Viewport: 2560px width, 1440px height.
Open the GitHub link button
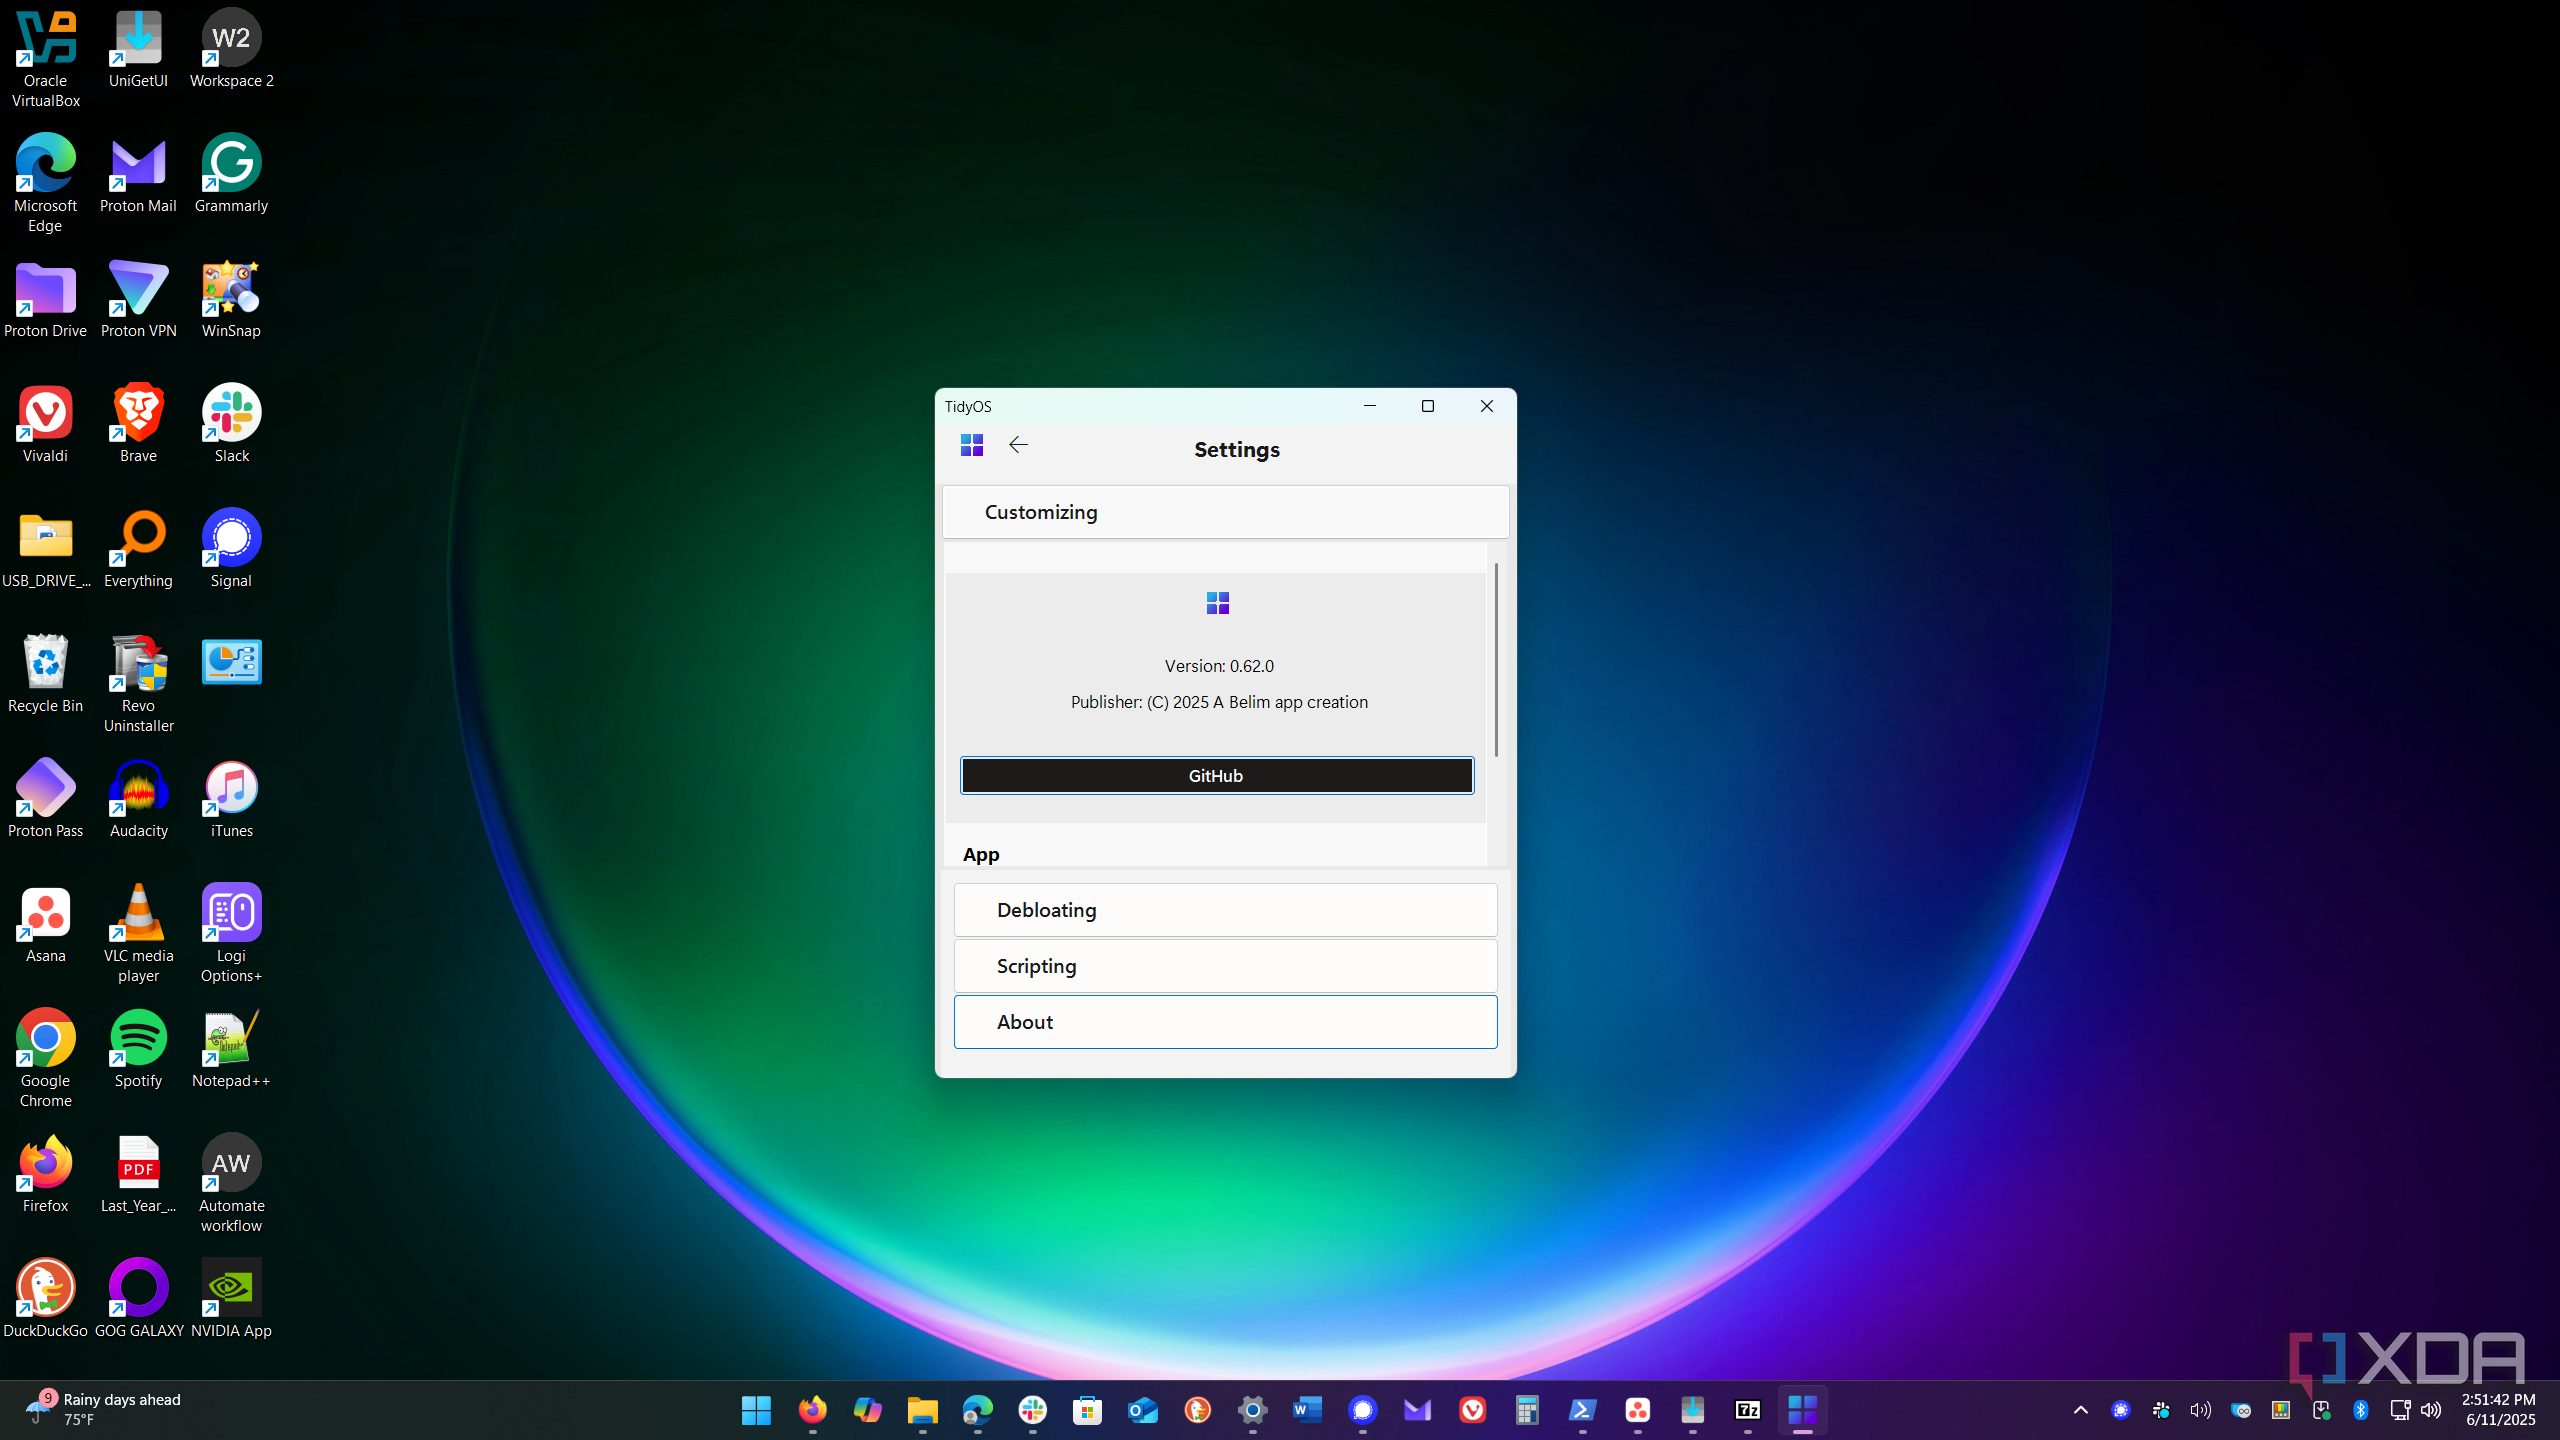[x=1216, y=775]
